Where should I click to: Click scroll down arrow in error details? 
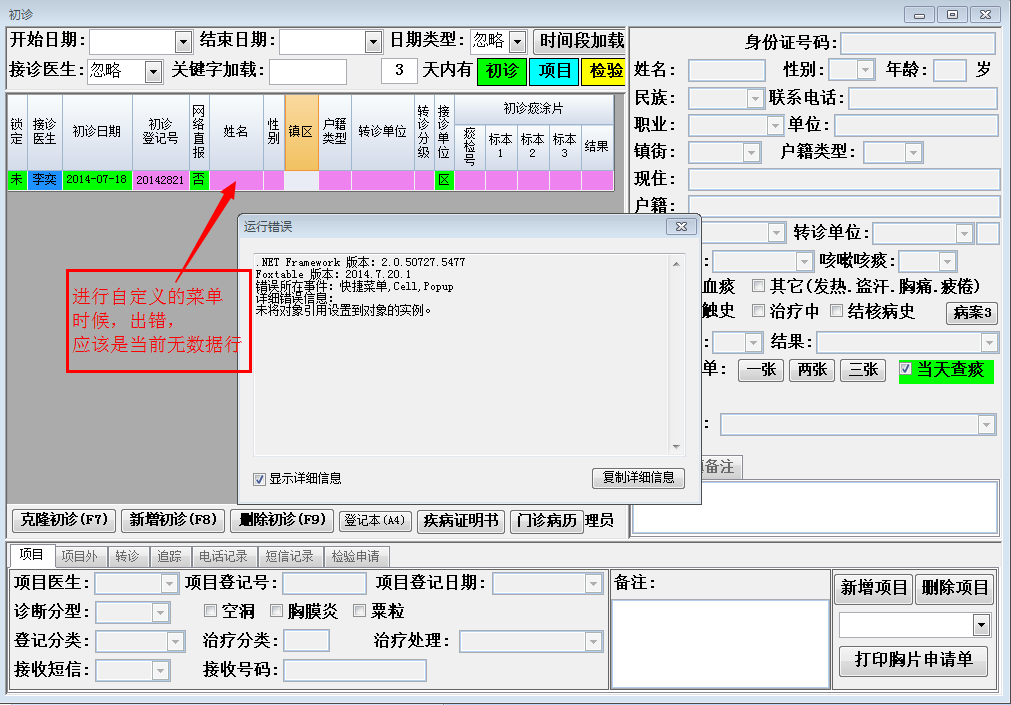tap(677, 447)
